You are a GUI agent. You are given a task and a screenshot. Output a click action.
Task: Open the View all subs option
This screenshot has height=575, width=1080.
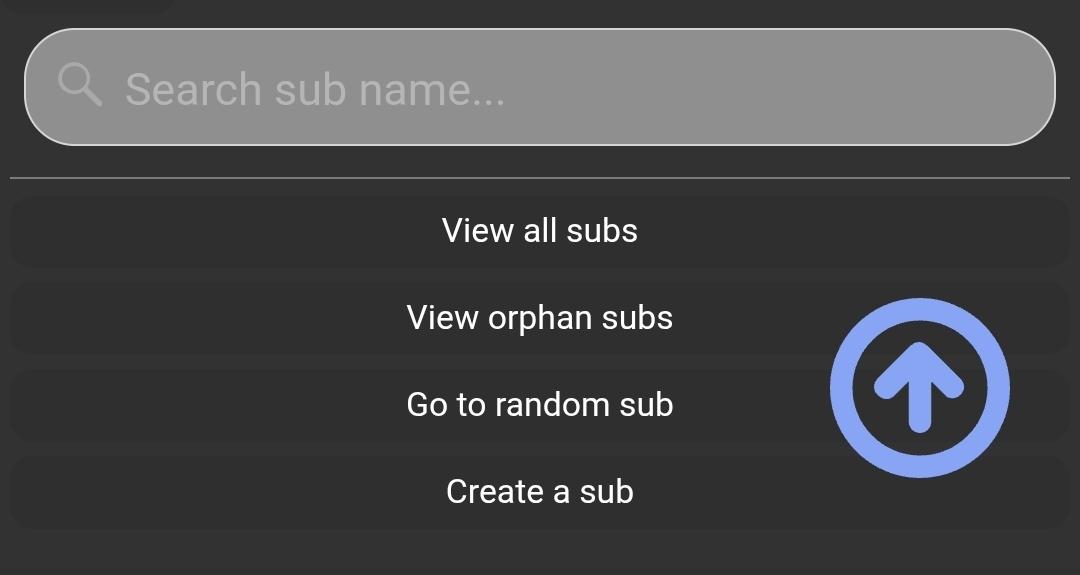point(540,231)
